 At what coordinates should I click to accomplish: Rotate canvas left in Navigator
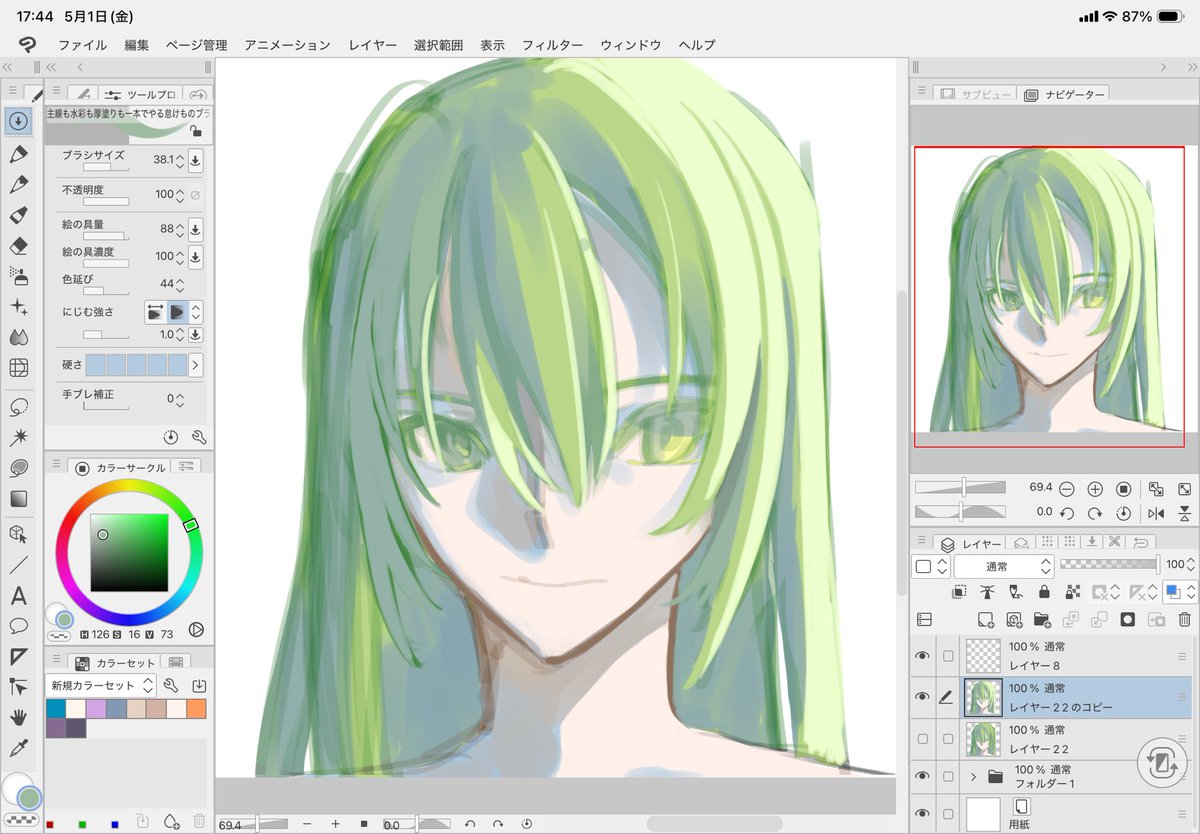point(1067,513)
